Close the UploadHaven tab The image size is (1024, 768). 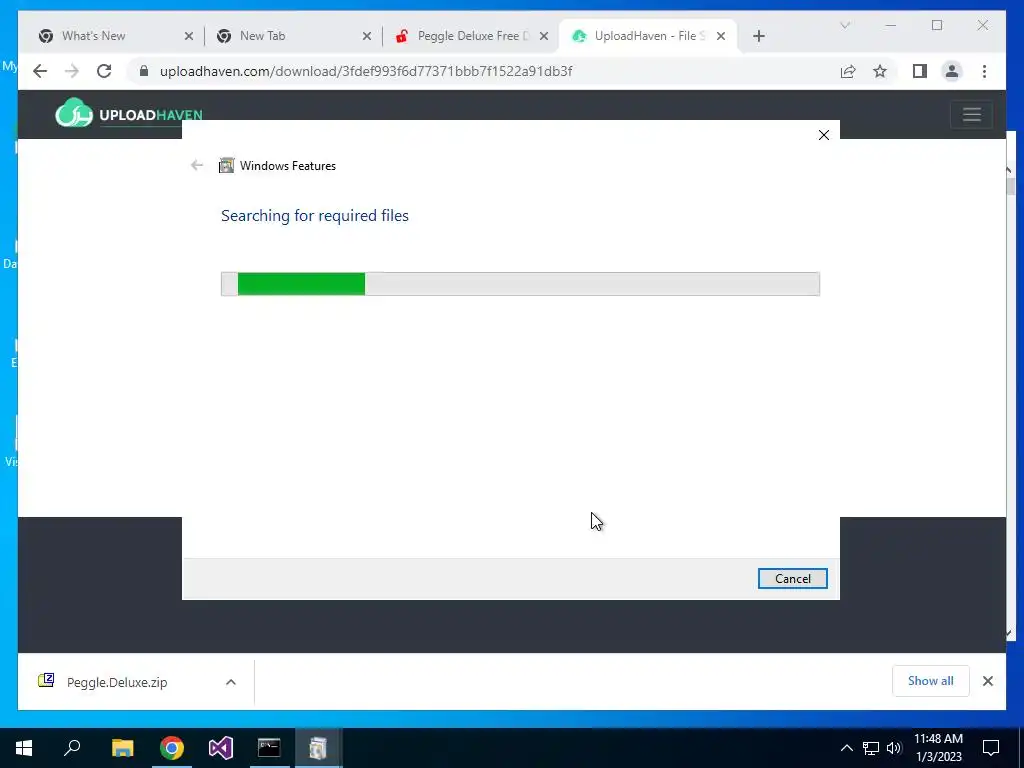(x=721, y=36)
